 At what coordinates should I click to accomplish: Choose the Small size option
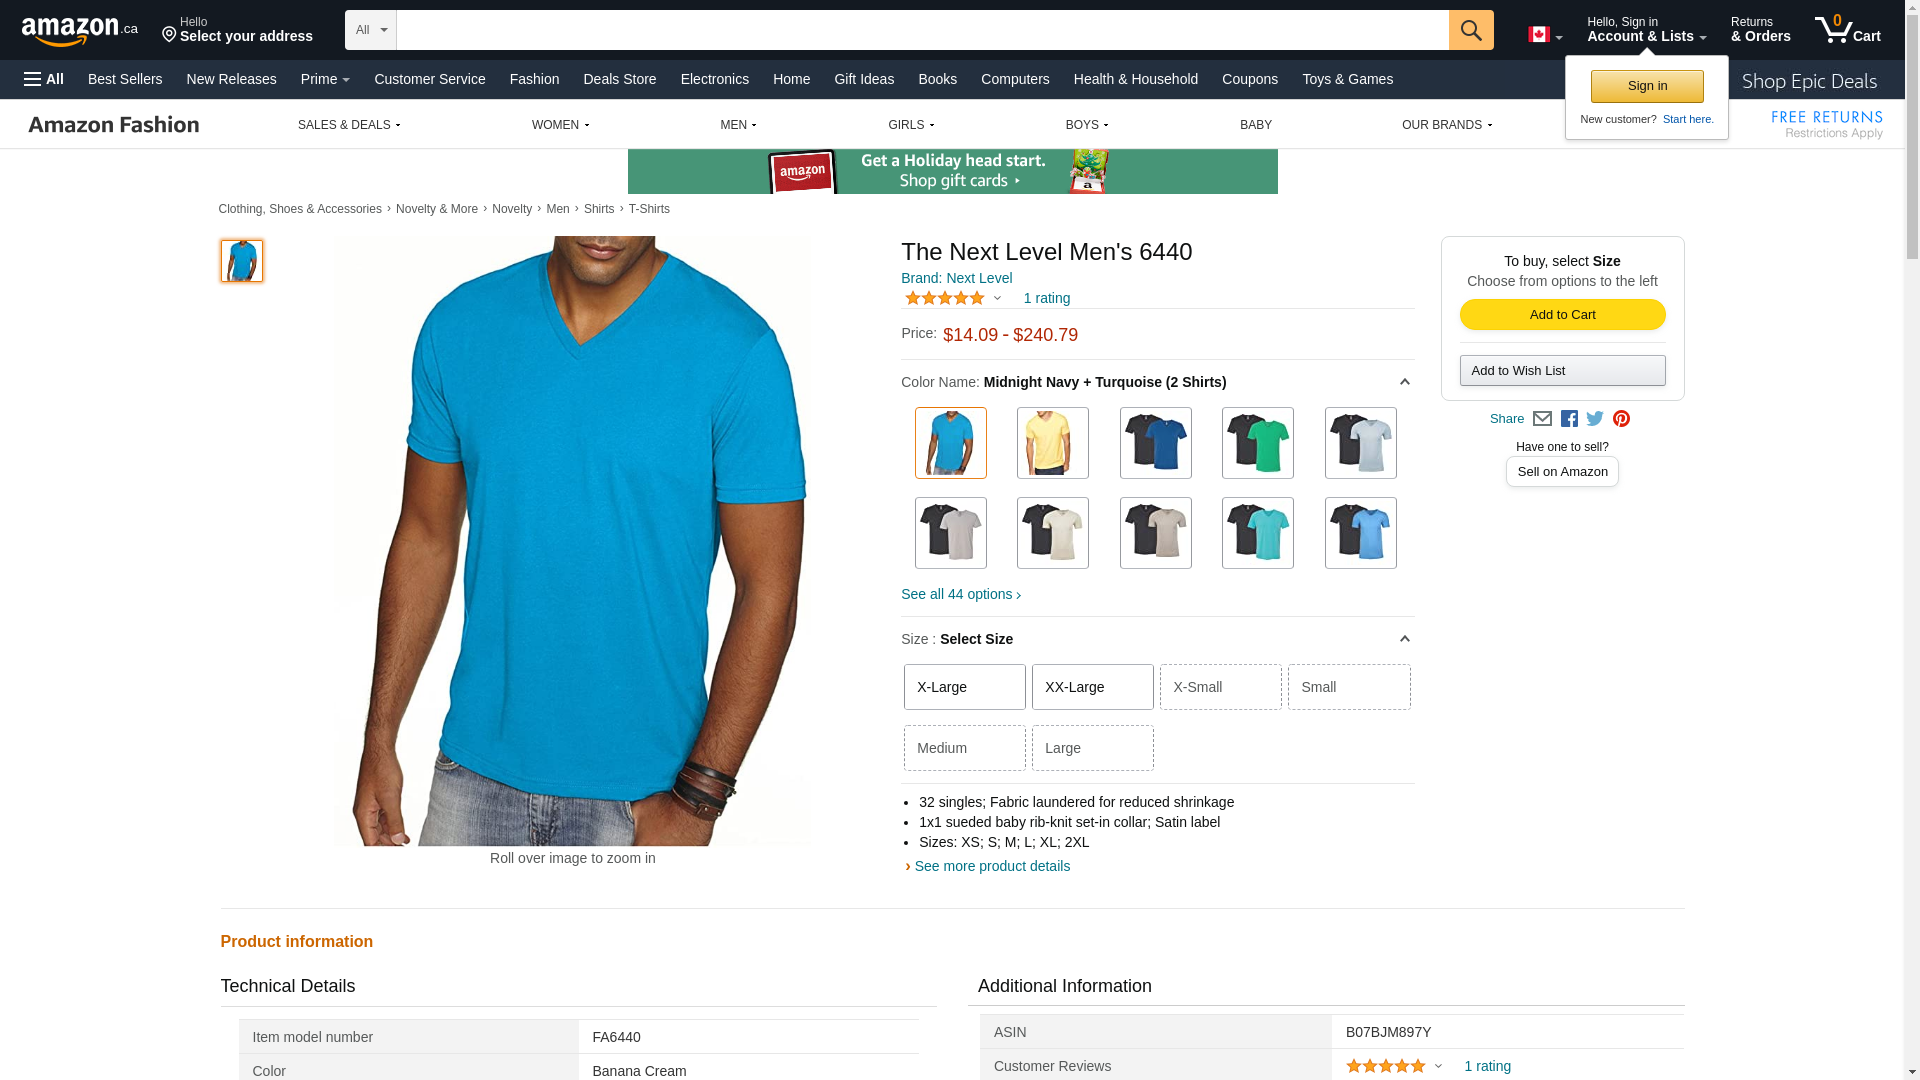point(1349,687)
